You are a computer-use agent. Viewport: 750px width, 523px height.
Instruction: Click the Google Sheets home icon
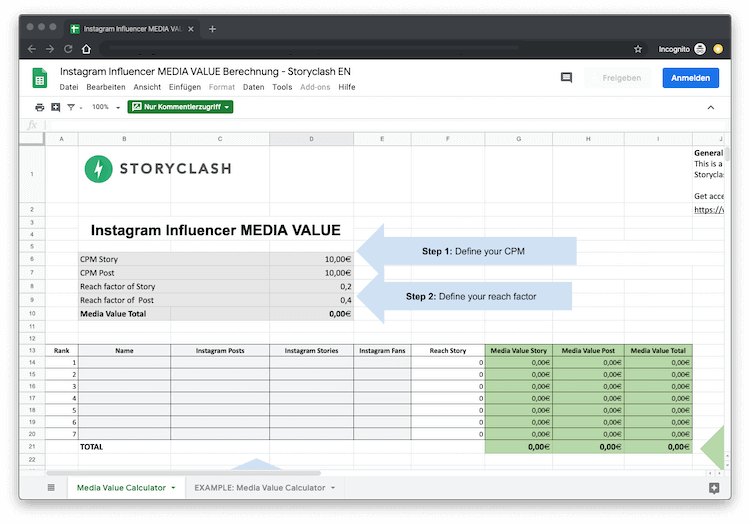(40, 78)
